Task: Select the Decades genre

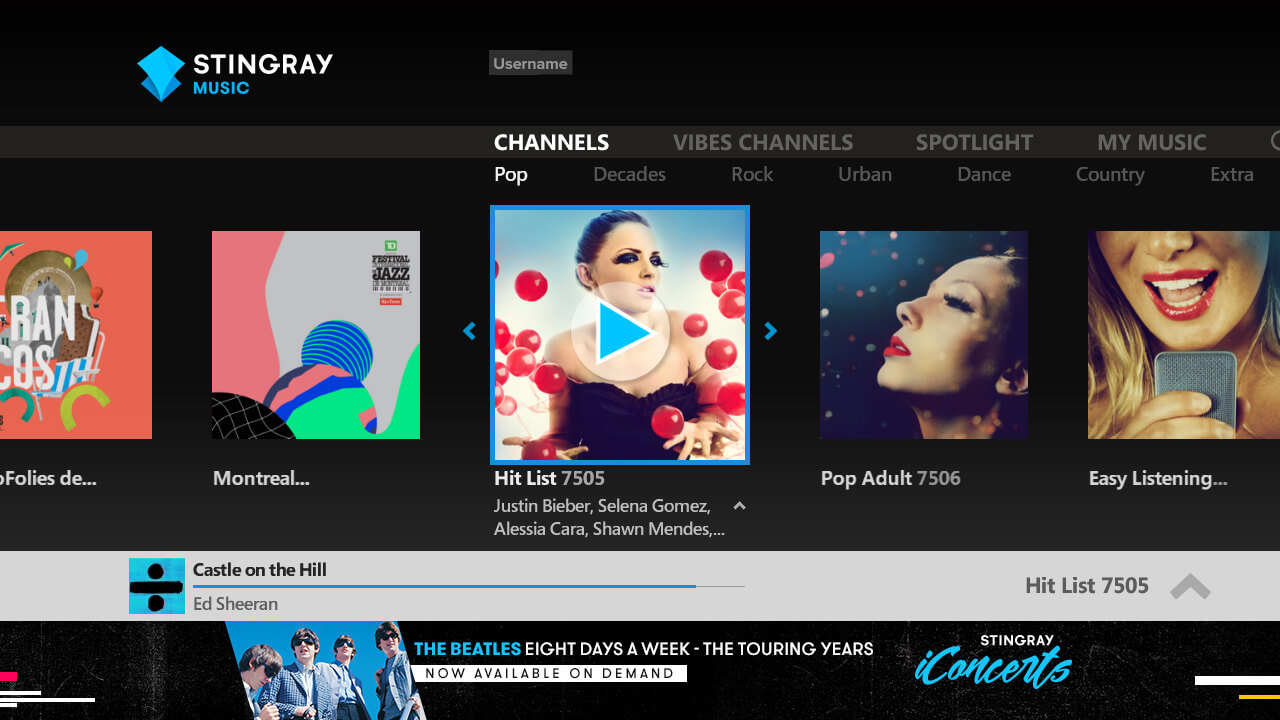Action: pyautogui.click(x=629, y=174)
